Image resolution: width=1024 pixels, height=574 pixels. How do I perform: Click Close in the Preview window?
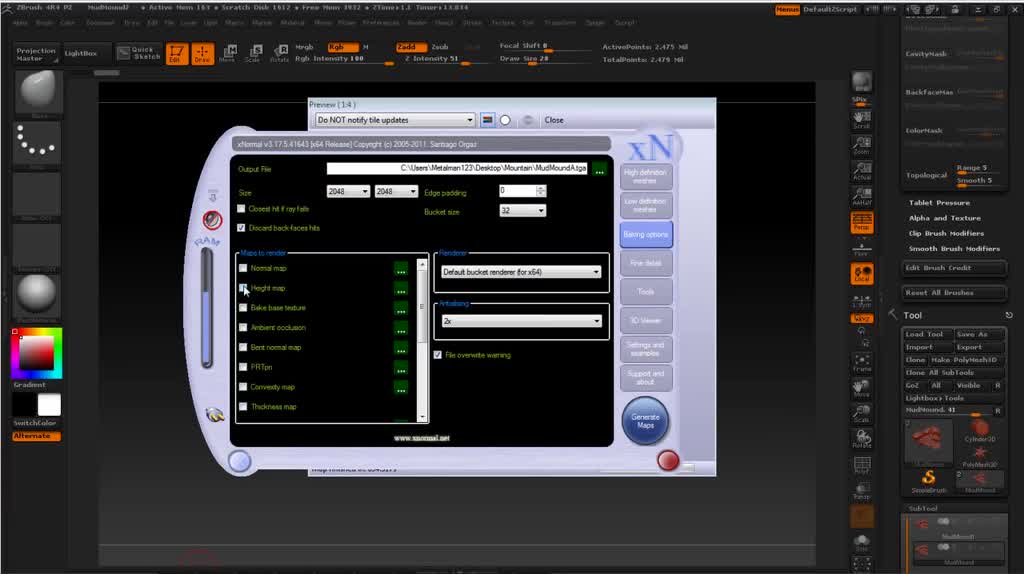coord(554,120)
